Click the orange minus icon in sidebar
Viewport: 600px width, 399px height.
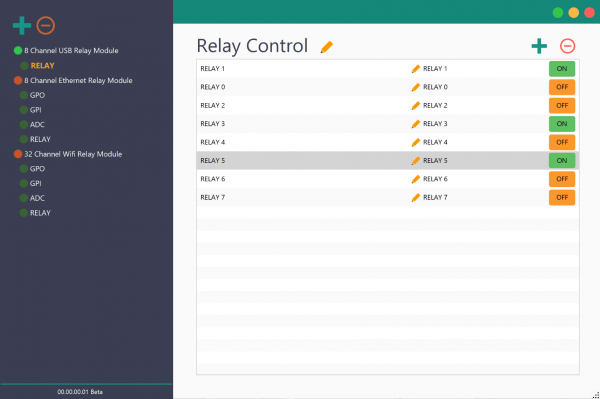[46, 26]
